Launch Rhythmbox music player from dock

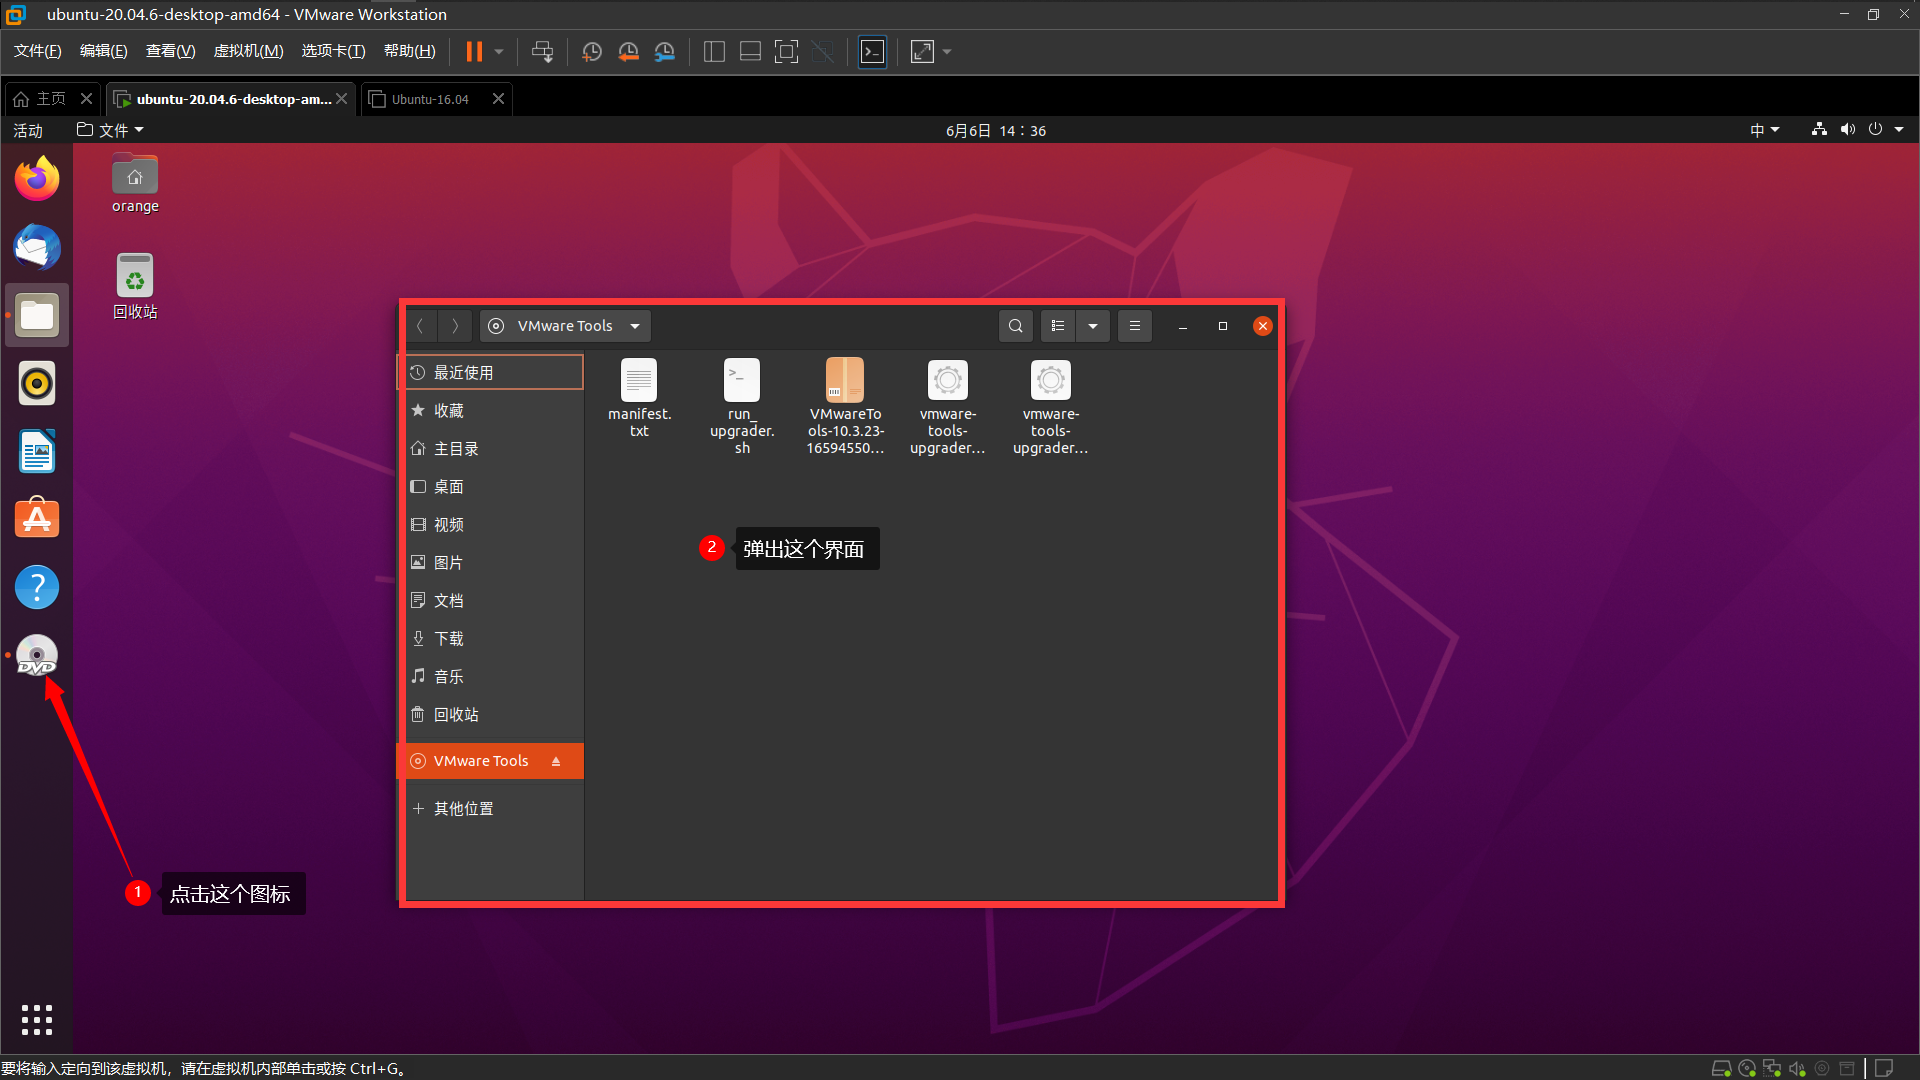(x=37, y=383)
